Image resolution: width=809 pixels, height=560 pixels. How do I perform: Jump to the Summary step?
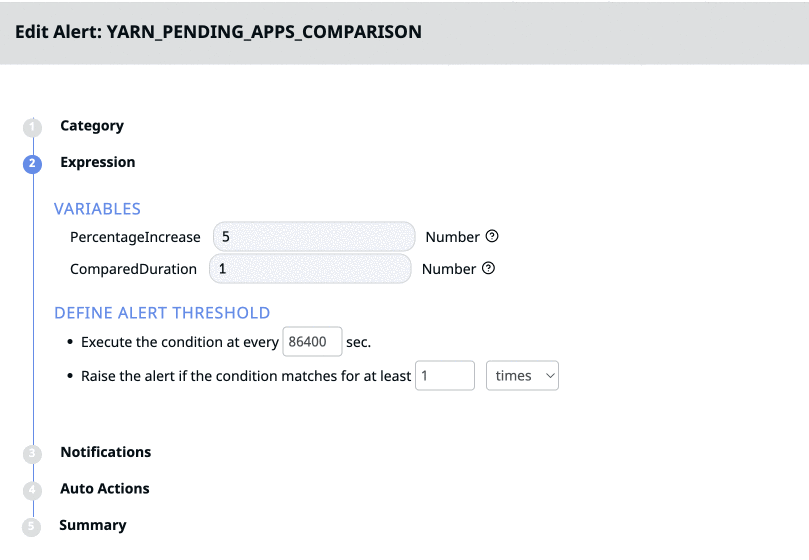[x=93, y=525]
